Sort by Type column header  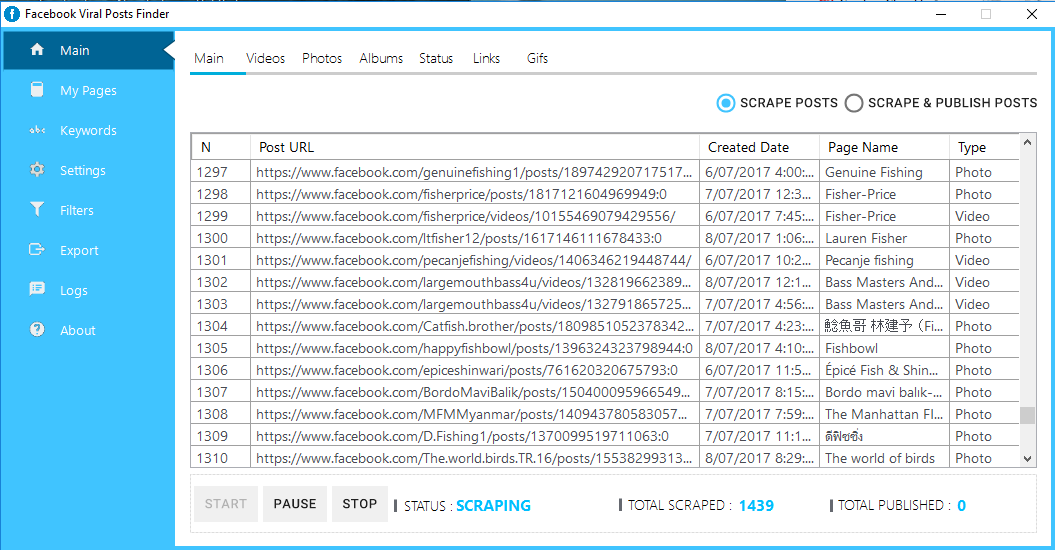click(x=984, y=147)
